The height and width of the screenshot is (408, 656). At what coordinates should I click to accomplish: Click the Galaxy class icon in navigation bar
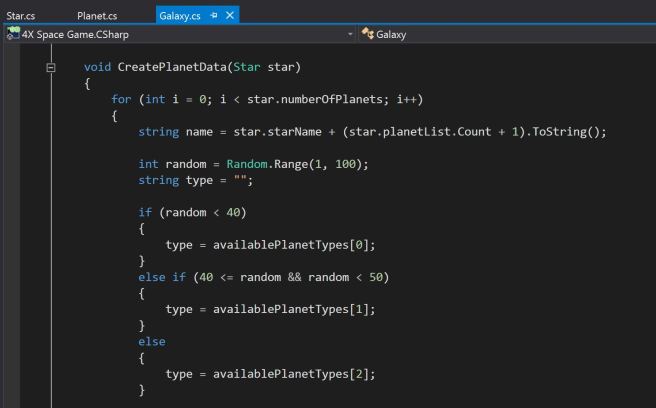367,35
